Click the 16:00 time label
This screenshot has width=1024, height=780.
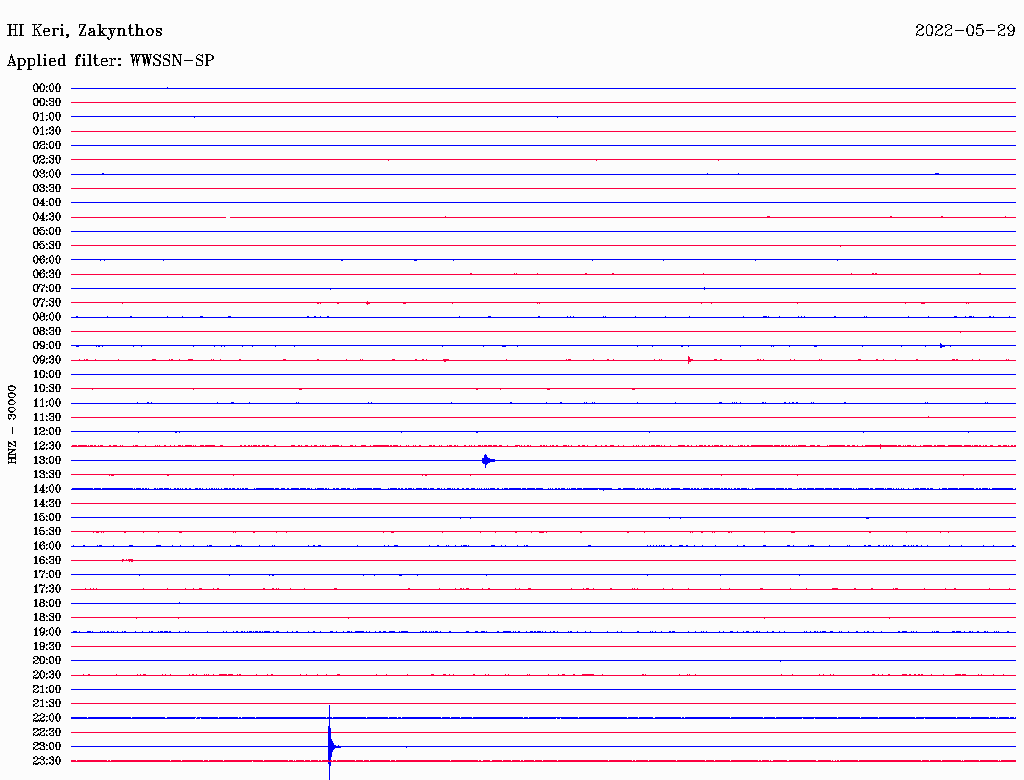pos(47,546)
